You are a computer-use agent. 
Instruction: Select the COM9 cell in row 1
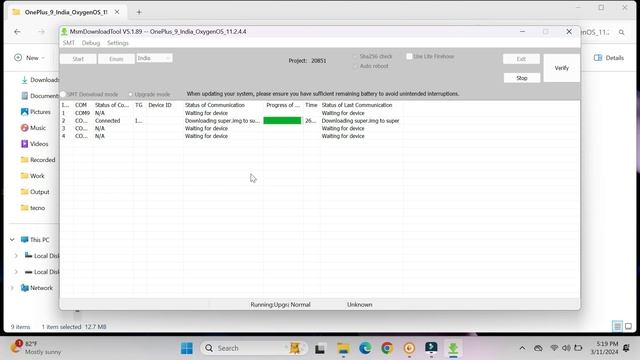82,113
